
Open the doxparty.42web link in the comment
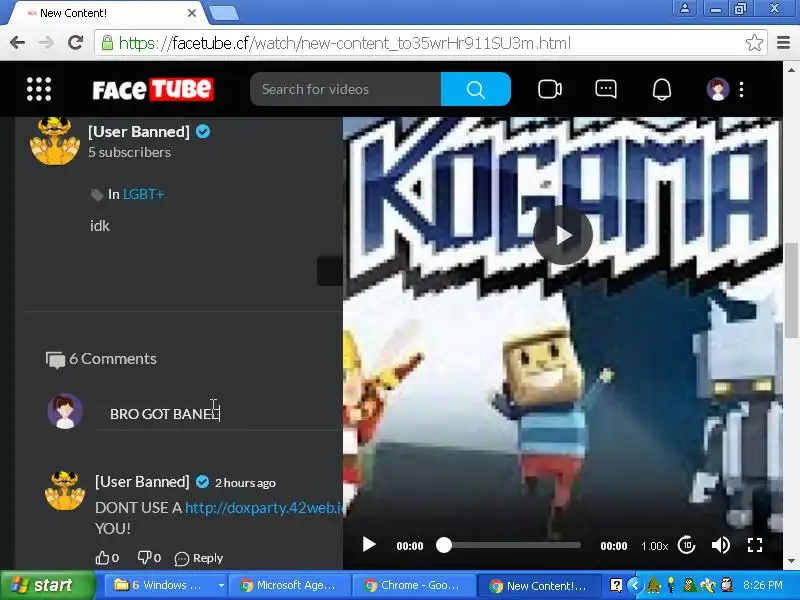click(x=264, y=508)
